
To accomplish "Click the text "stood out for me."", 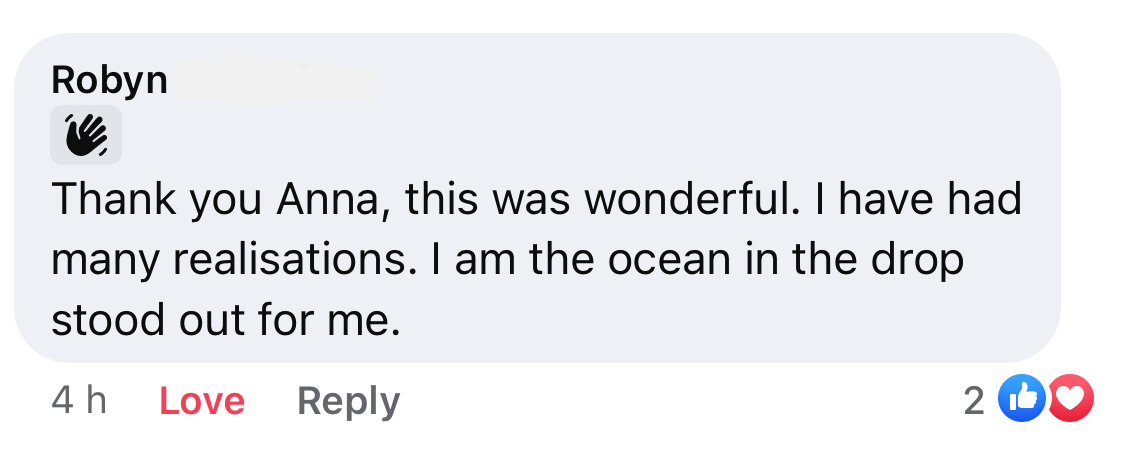I will (225, 320).
